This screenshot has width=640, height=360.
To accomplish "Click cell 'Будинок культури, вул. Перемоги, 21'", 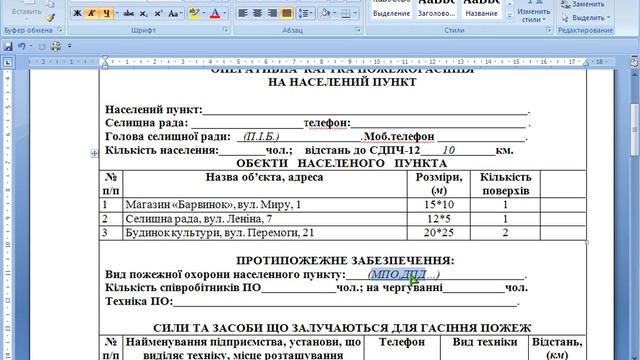I will pyautogui.click(x=265, y=233).
